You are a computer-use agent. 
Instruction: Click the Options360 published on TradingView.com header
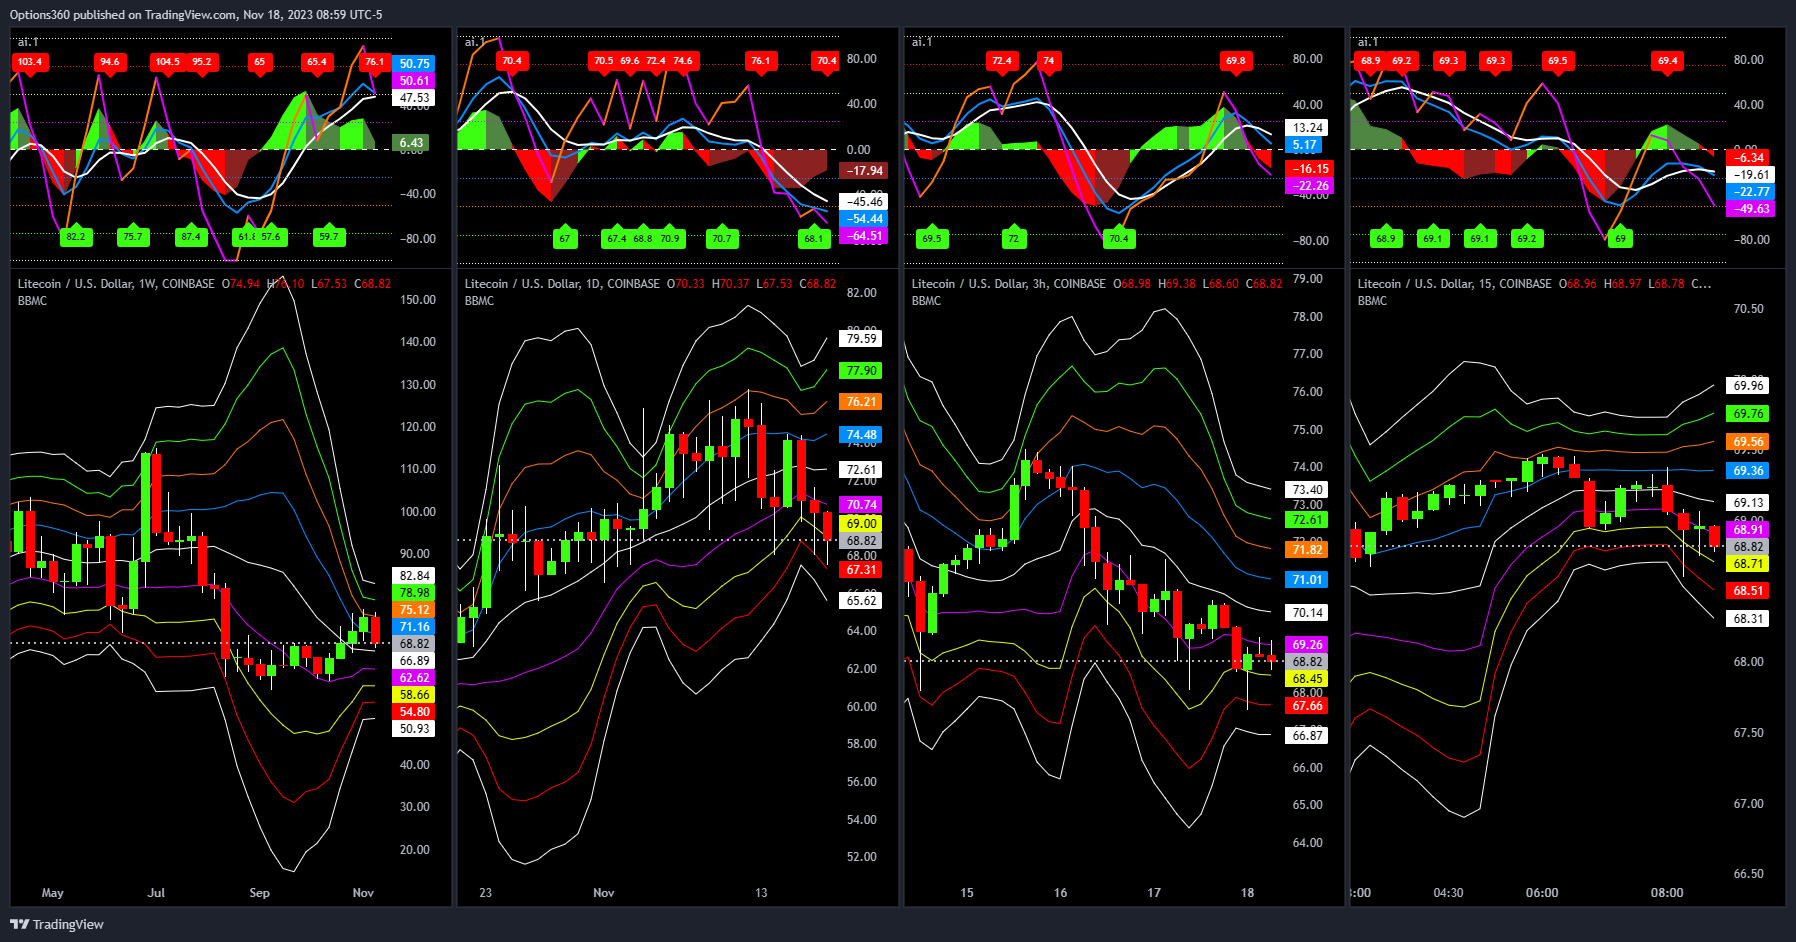196,15
